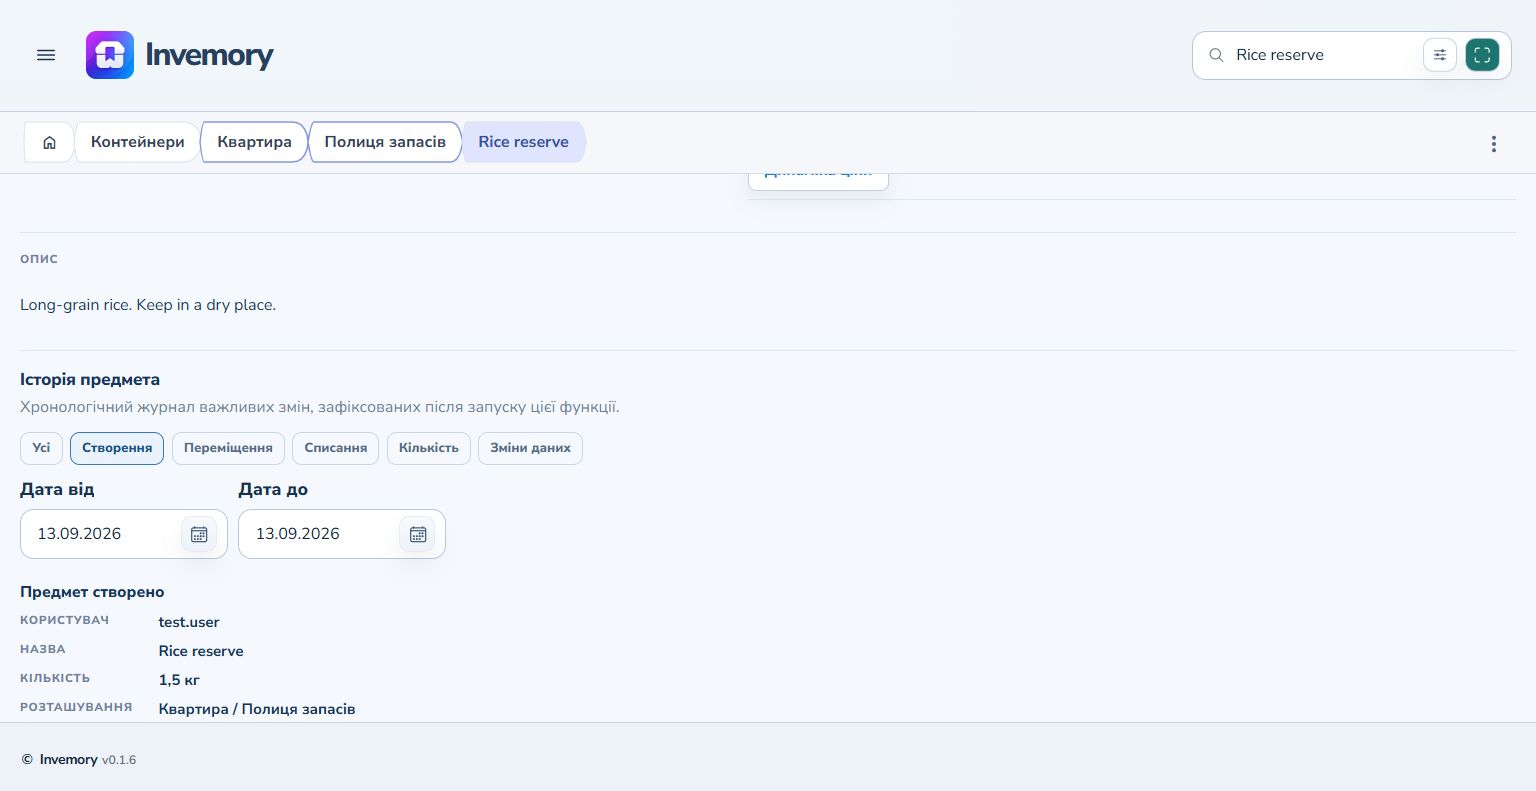Filter history by Кількість
1536x791 pixels.
tap(428, 448)
